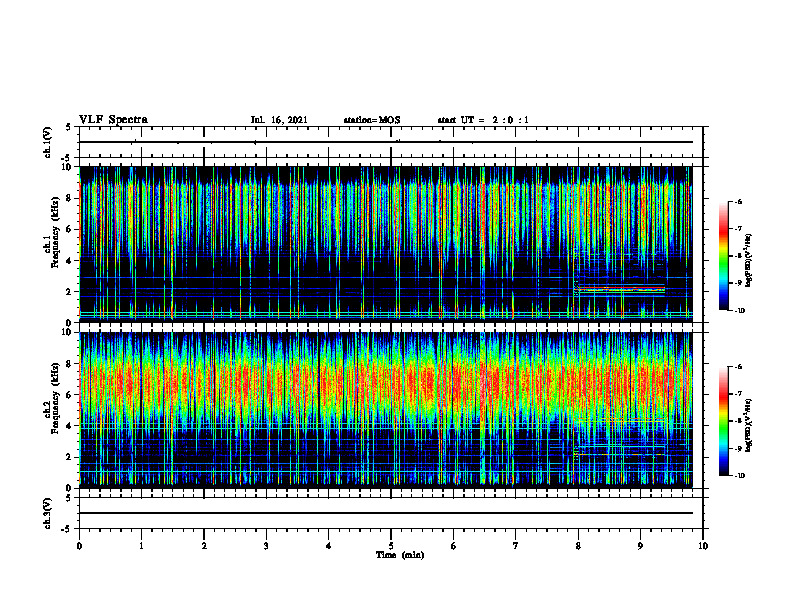Click the time axis tick label "10"
This screenshot has height=612, width=792.
[703, 546]
